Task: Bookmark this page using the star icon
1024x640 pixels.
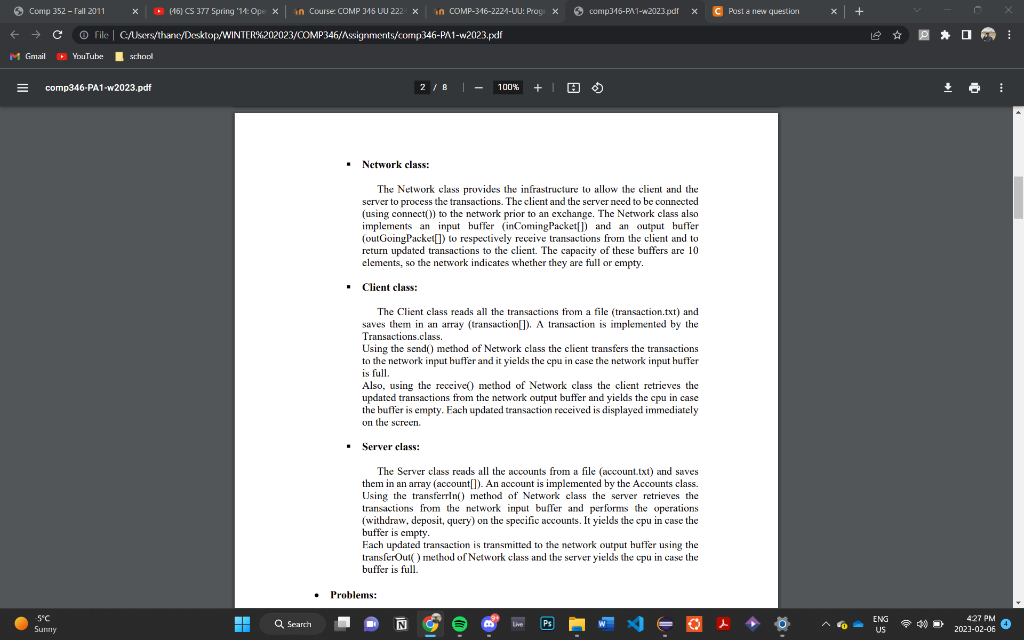Action: pyautogui.click(x=899, y=33)
